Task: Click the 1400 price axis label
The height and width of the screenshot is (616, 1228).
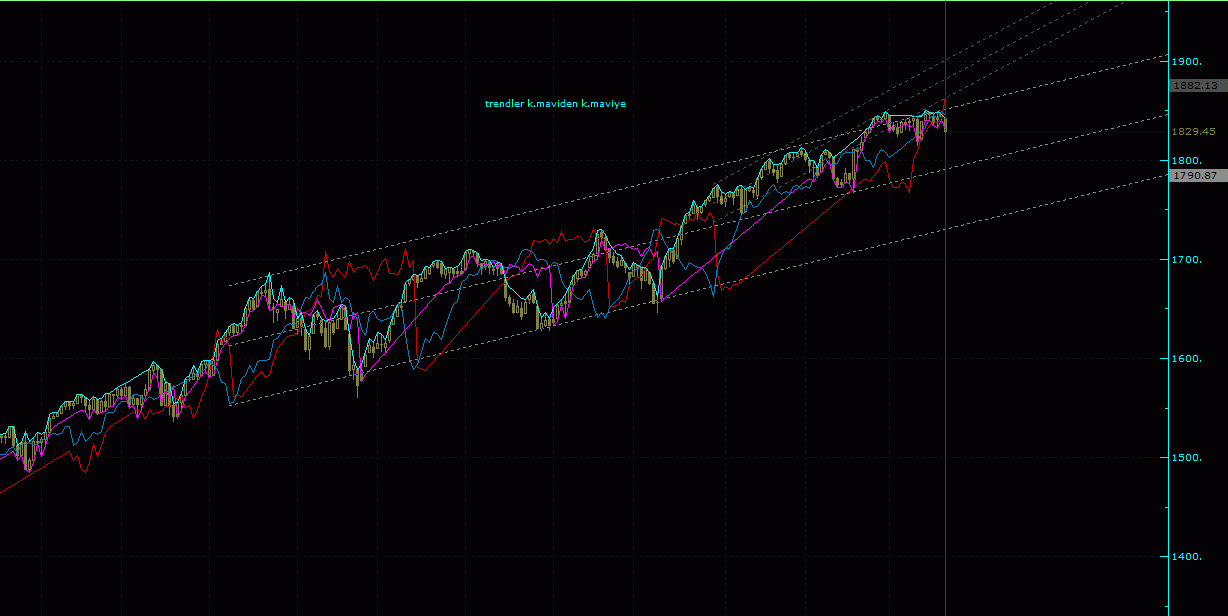Action: point(1187,557)
